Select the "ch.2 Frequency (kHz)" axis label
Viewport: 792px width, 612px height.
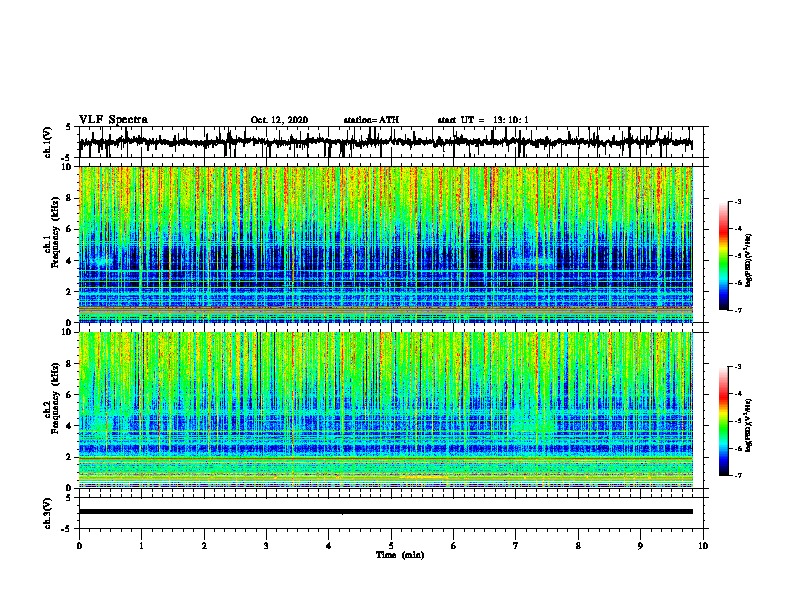click(x=51, y=398)
